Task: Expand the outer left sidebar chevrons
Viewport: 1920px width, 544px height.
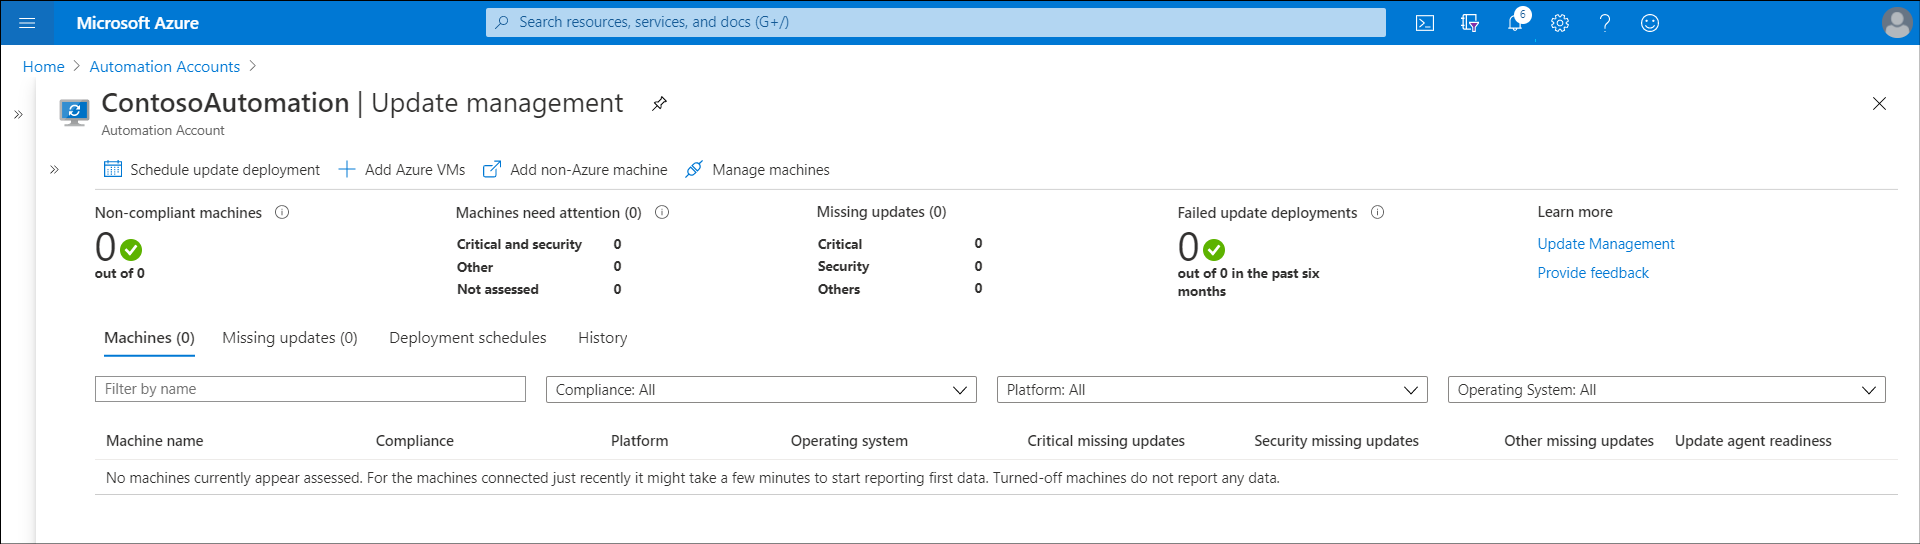Action: coord(18,115)
